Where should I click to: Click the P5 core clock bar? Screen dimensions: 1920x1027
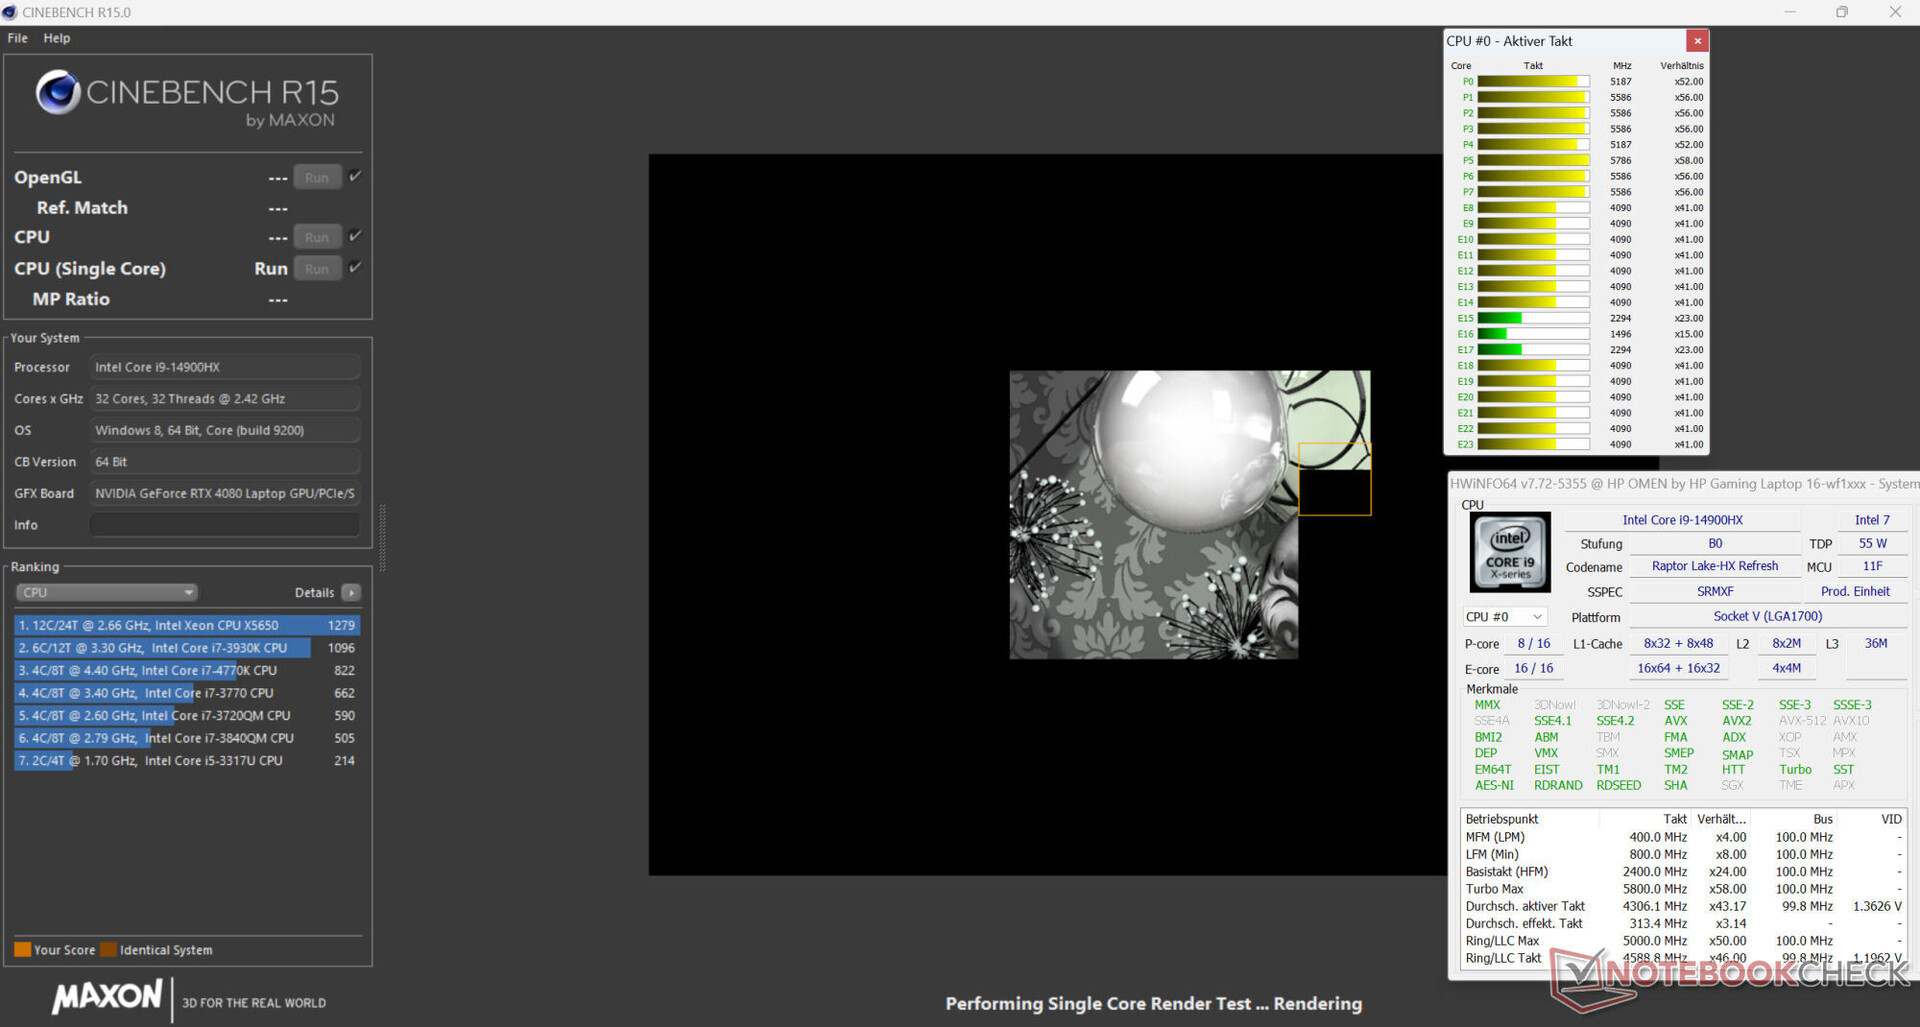pyautogui.click(x=1533, y=160)
